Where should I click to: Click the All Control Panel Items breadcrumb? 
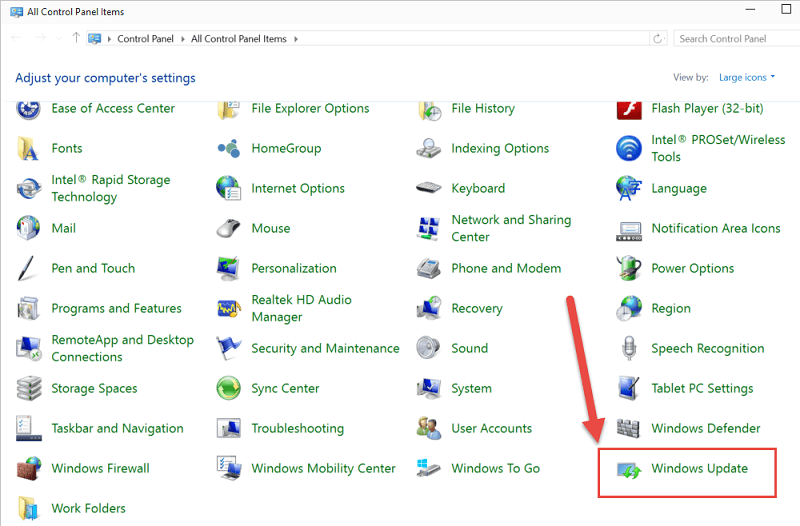[239, 39]
